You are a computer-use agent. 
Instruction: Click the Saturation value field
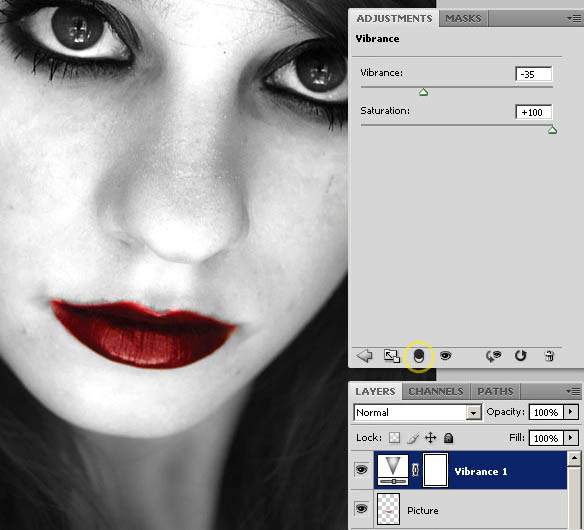(x=534, y=112)
